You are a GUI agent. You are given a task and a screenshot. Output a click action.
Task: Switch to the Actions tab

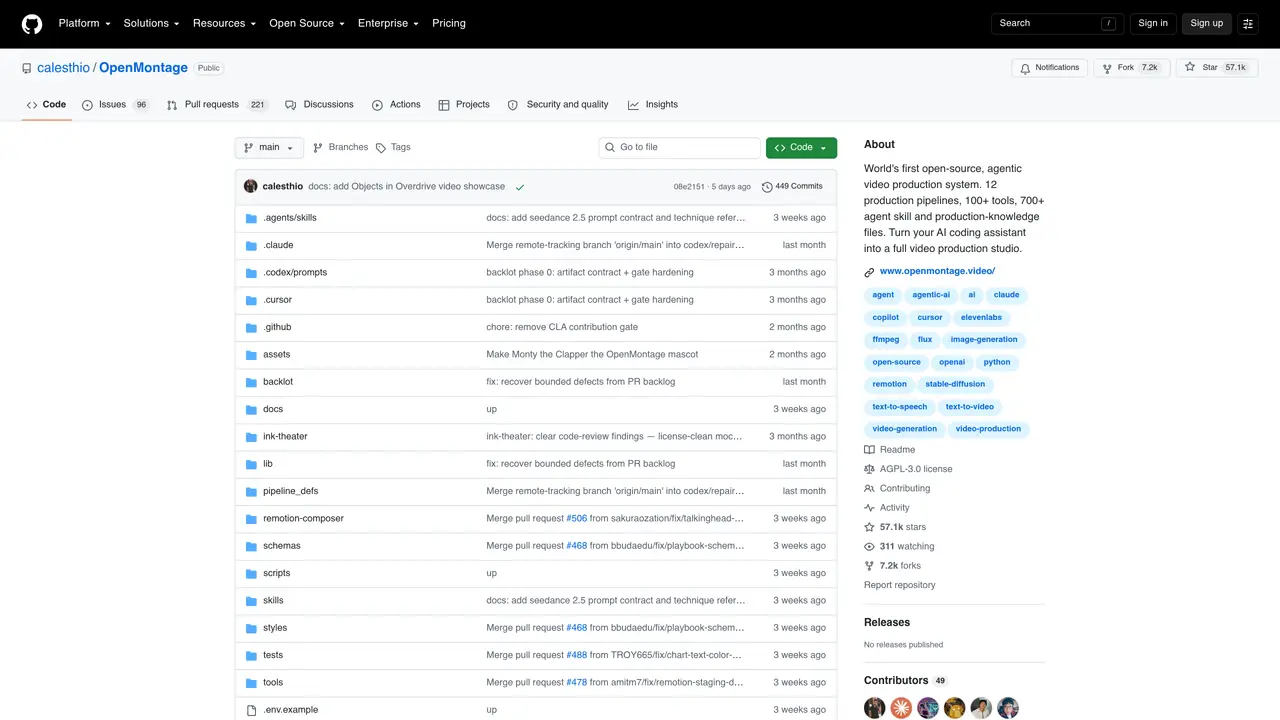point(396,104)
